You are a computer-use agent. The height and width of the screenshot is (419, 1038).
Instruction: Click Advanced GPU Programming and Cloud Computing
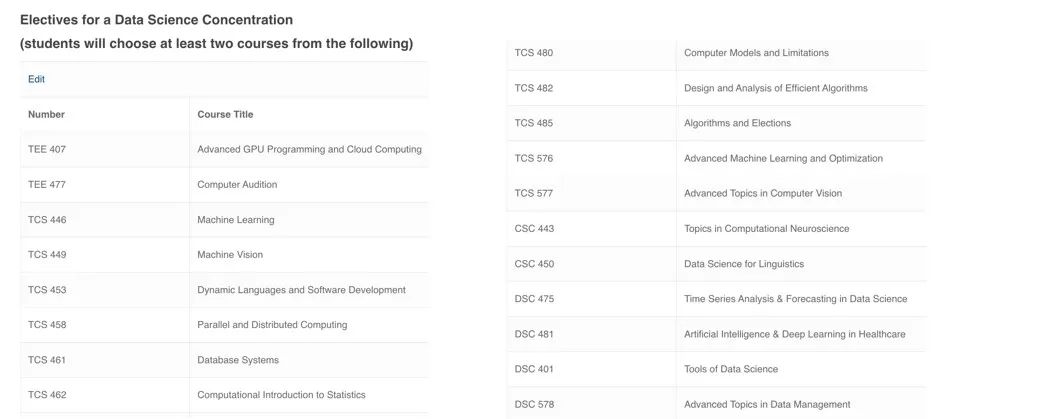point(309,149)
